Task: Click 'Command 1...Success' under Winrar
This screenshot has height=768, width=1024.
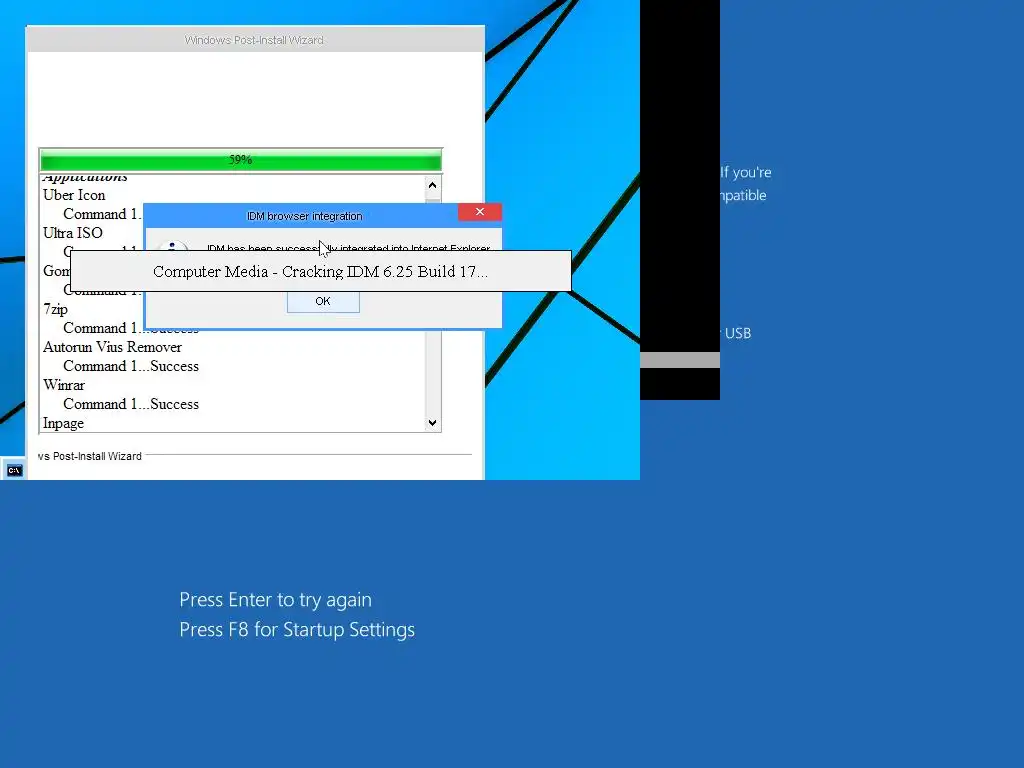Action: pos(131,404)
